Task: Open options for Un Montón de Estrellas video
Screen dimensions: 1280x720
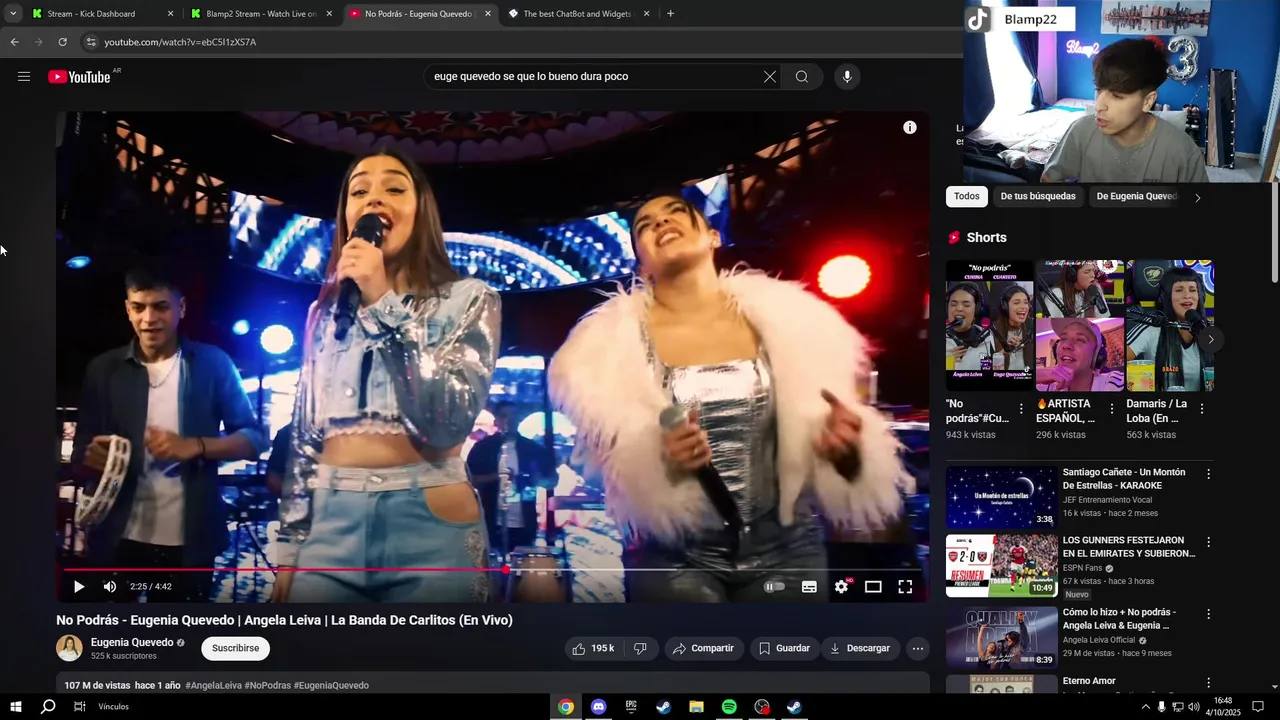Action: tap(1208, 475)
